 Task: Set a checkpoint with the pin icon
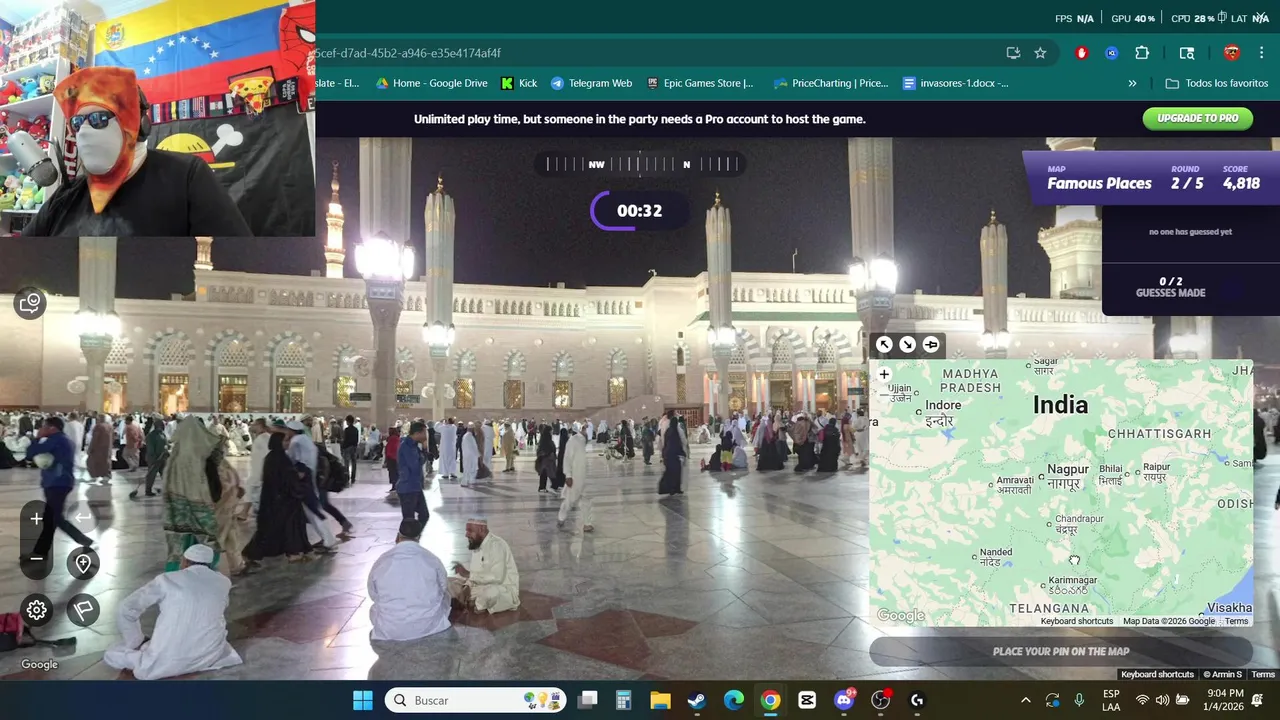click(83, 564)
